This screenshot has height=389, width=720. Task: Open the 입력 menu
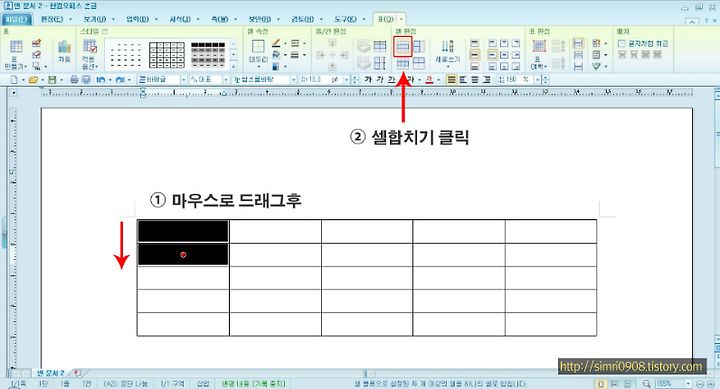point(137,19)
